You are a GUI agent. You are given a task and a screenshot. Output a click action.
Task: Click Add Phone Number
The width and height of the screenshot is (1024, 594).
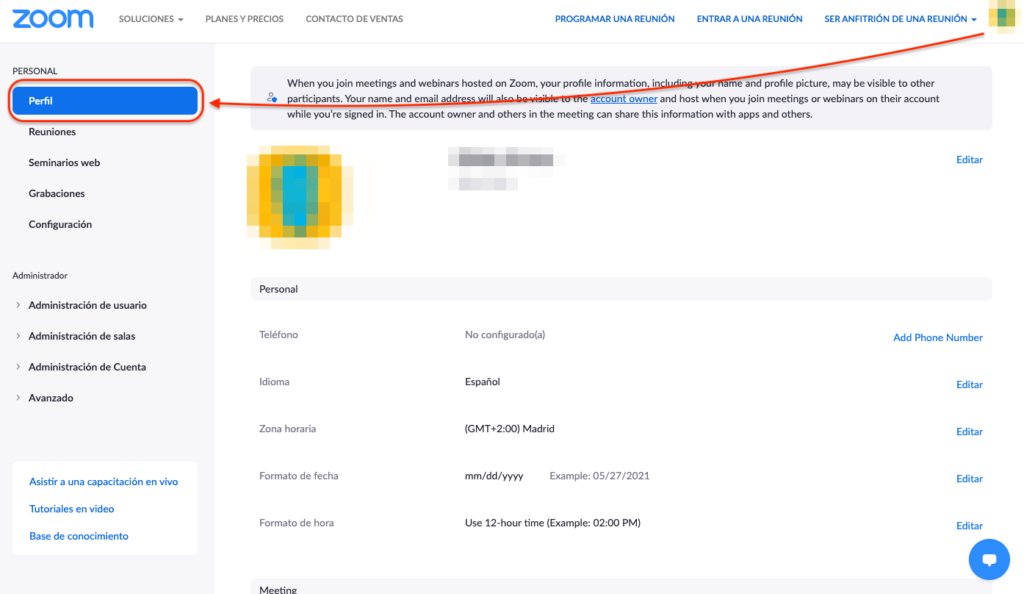point(938,337)
